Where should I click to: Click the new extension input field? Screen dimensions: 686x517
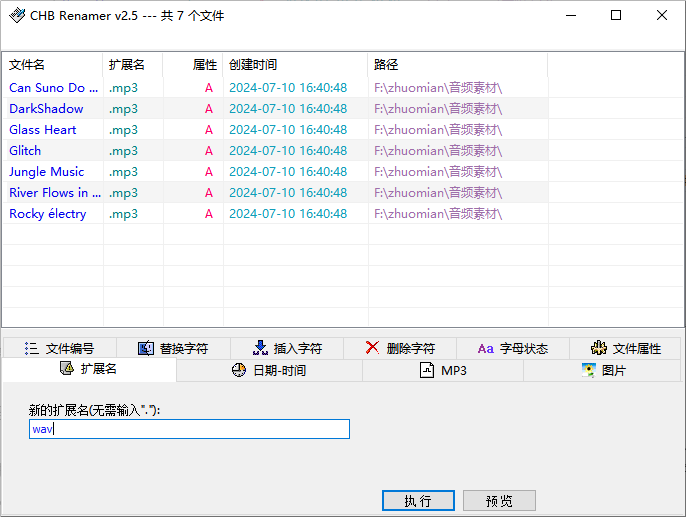tap(190, 429)
